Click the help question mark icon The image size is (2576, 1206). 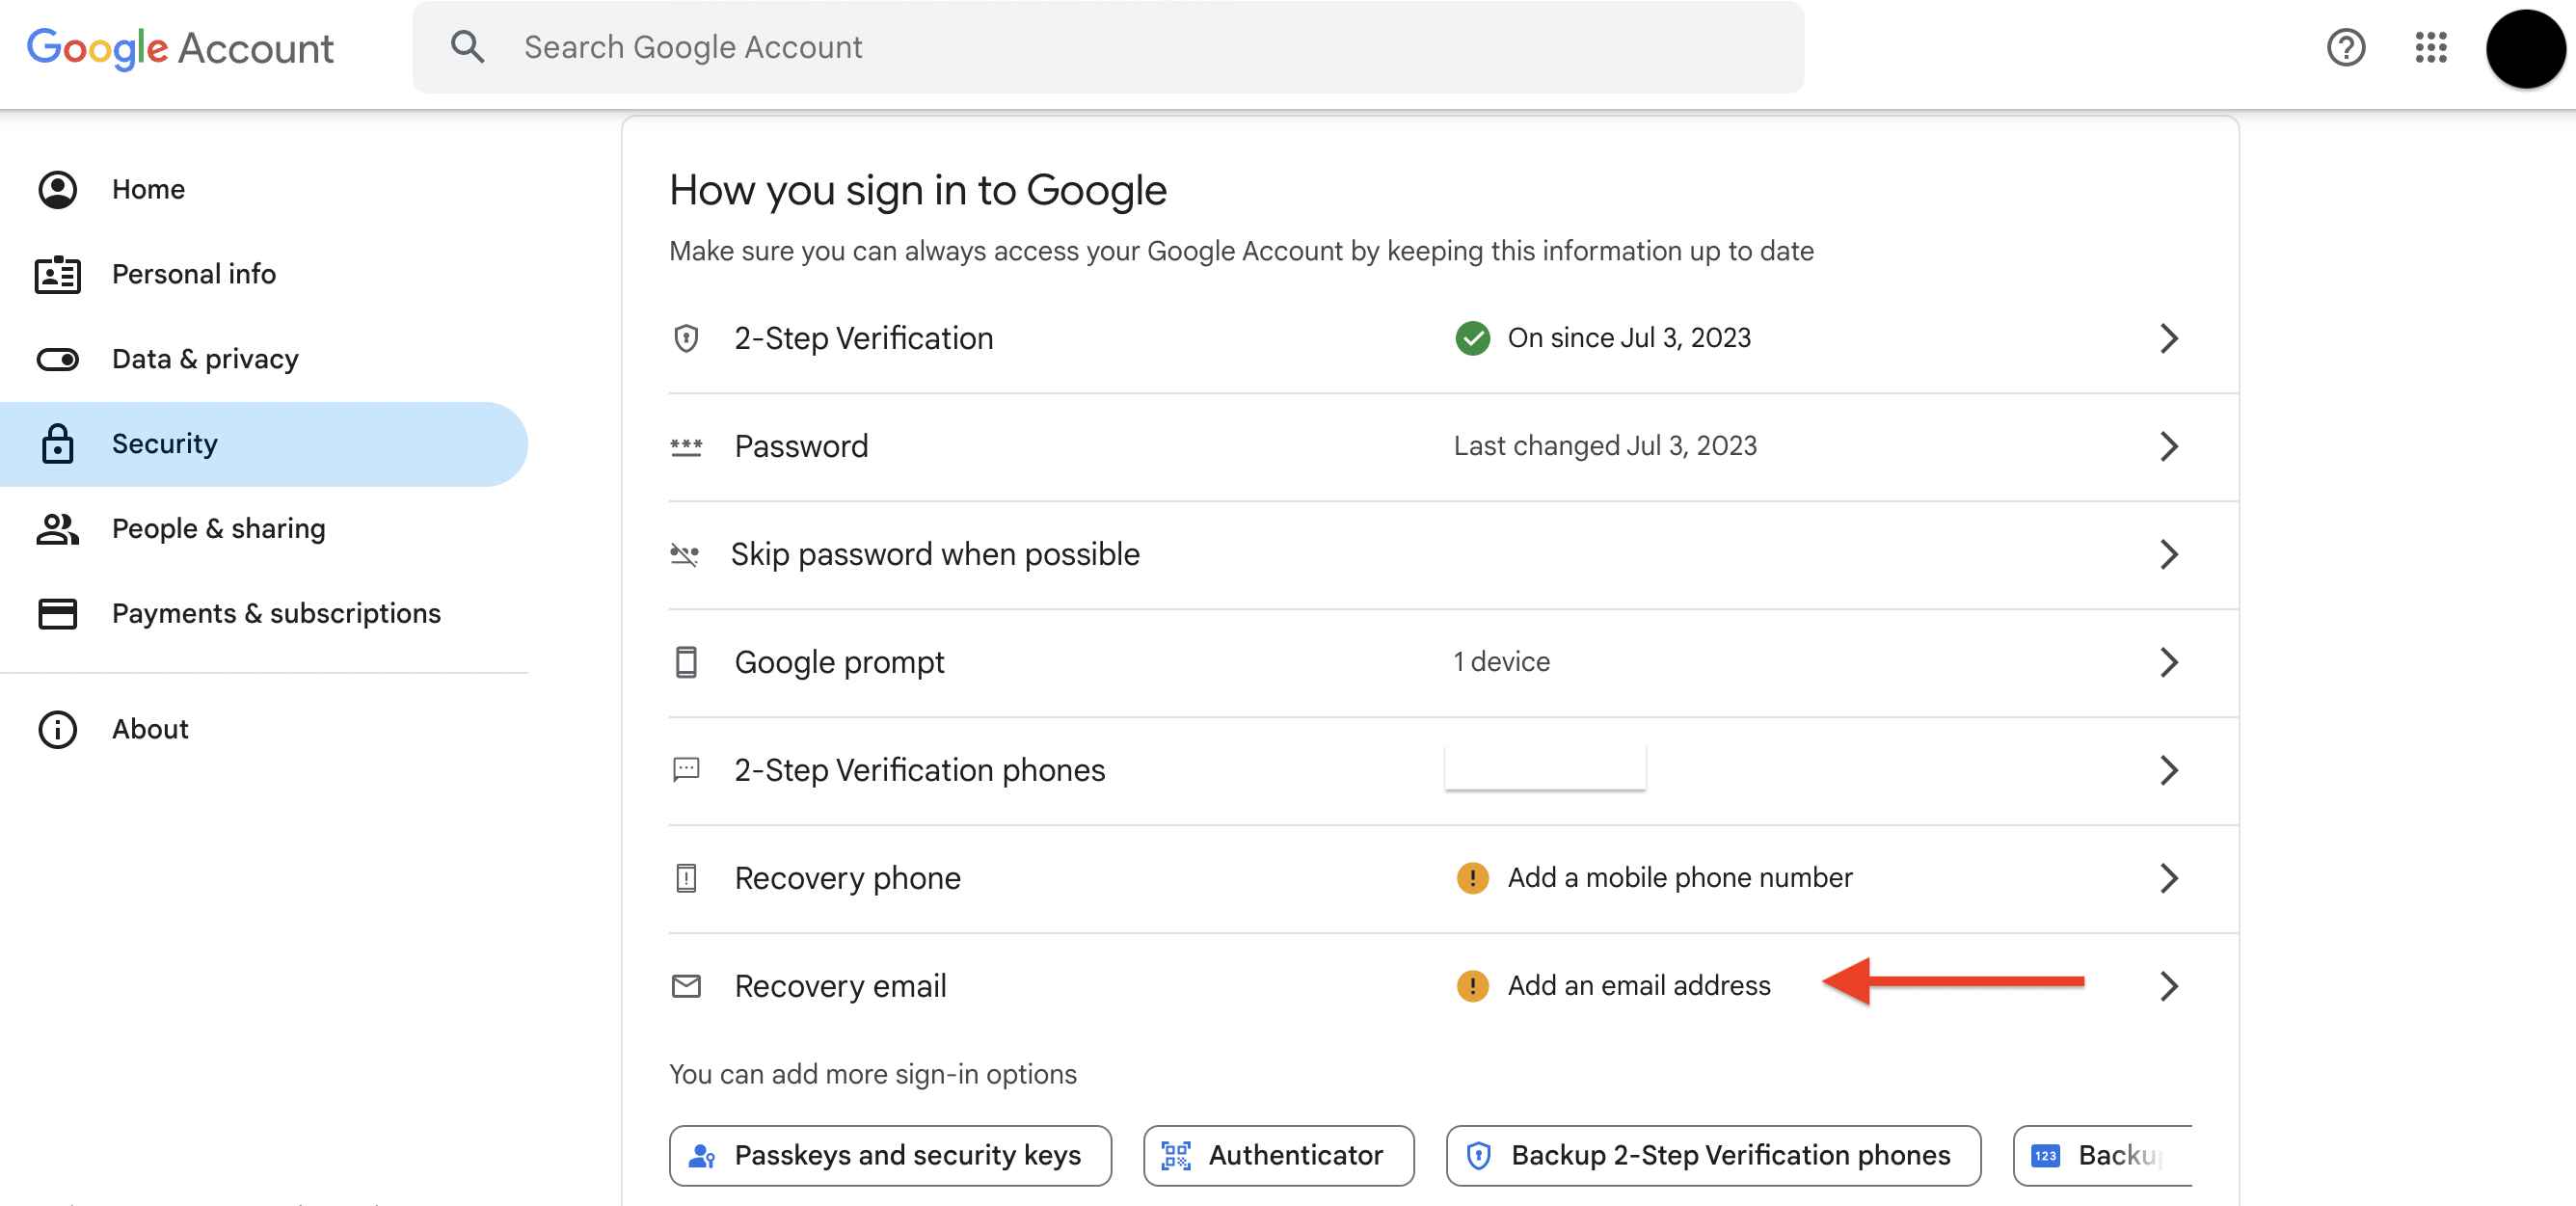click(2345, 47)
